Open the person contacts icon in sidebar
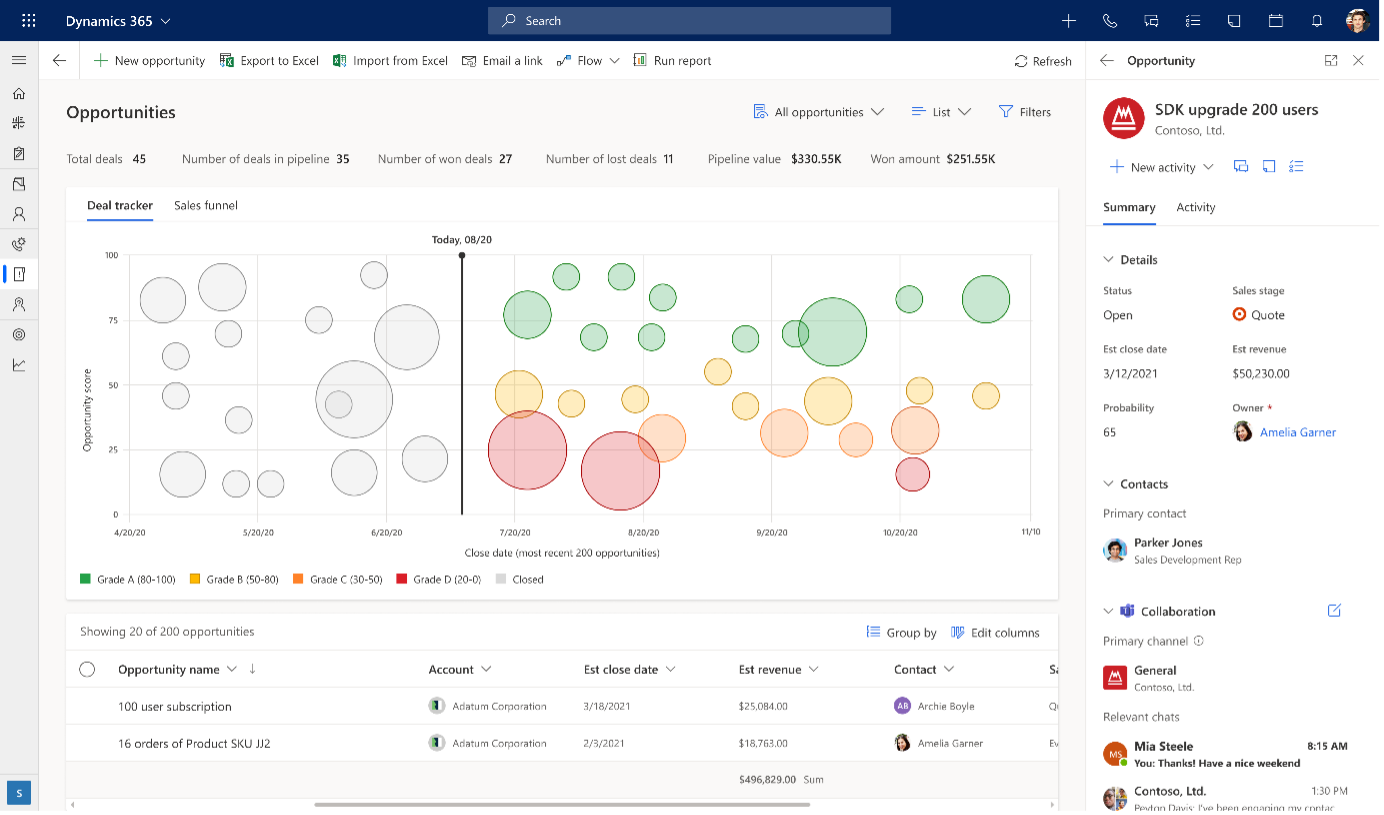The width and height of the screenshot is (1384, 815). pyautogui.click(x=19, y=214)
